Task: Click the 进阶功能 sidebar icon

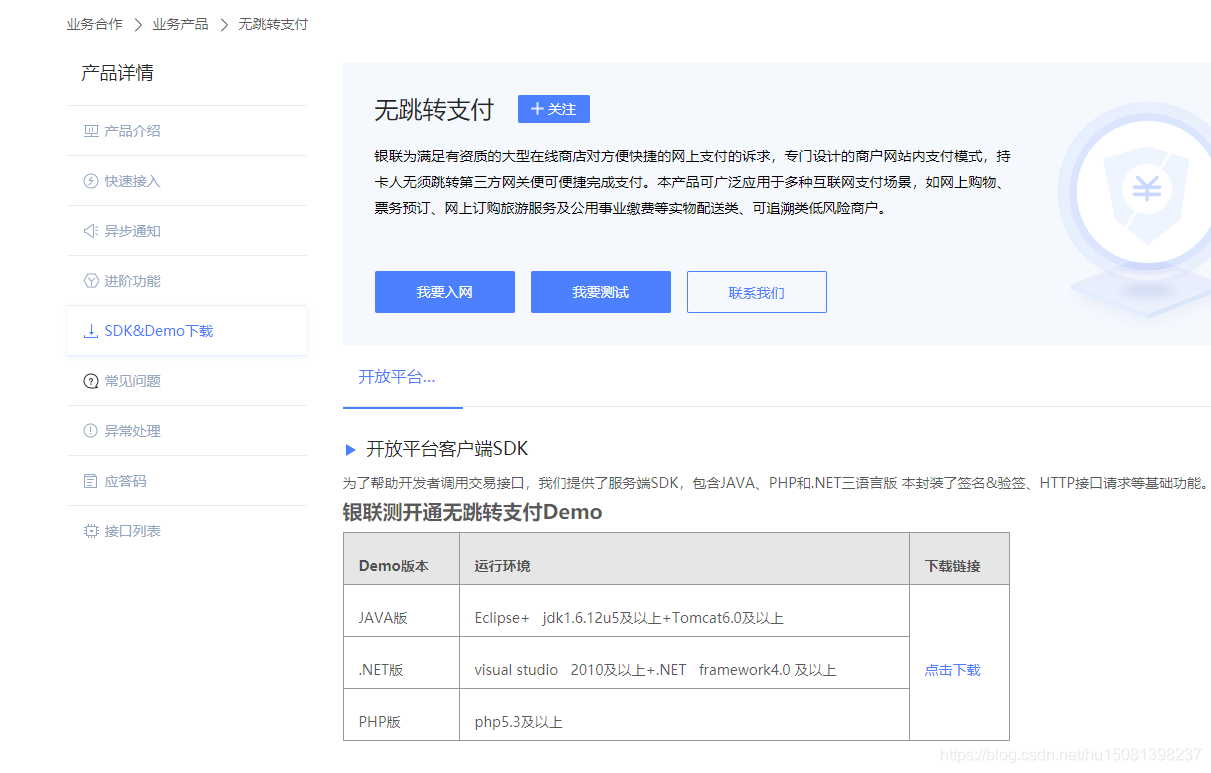Action: pyautogui.click(x=90, y=280)
